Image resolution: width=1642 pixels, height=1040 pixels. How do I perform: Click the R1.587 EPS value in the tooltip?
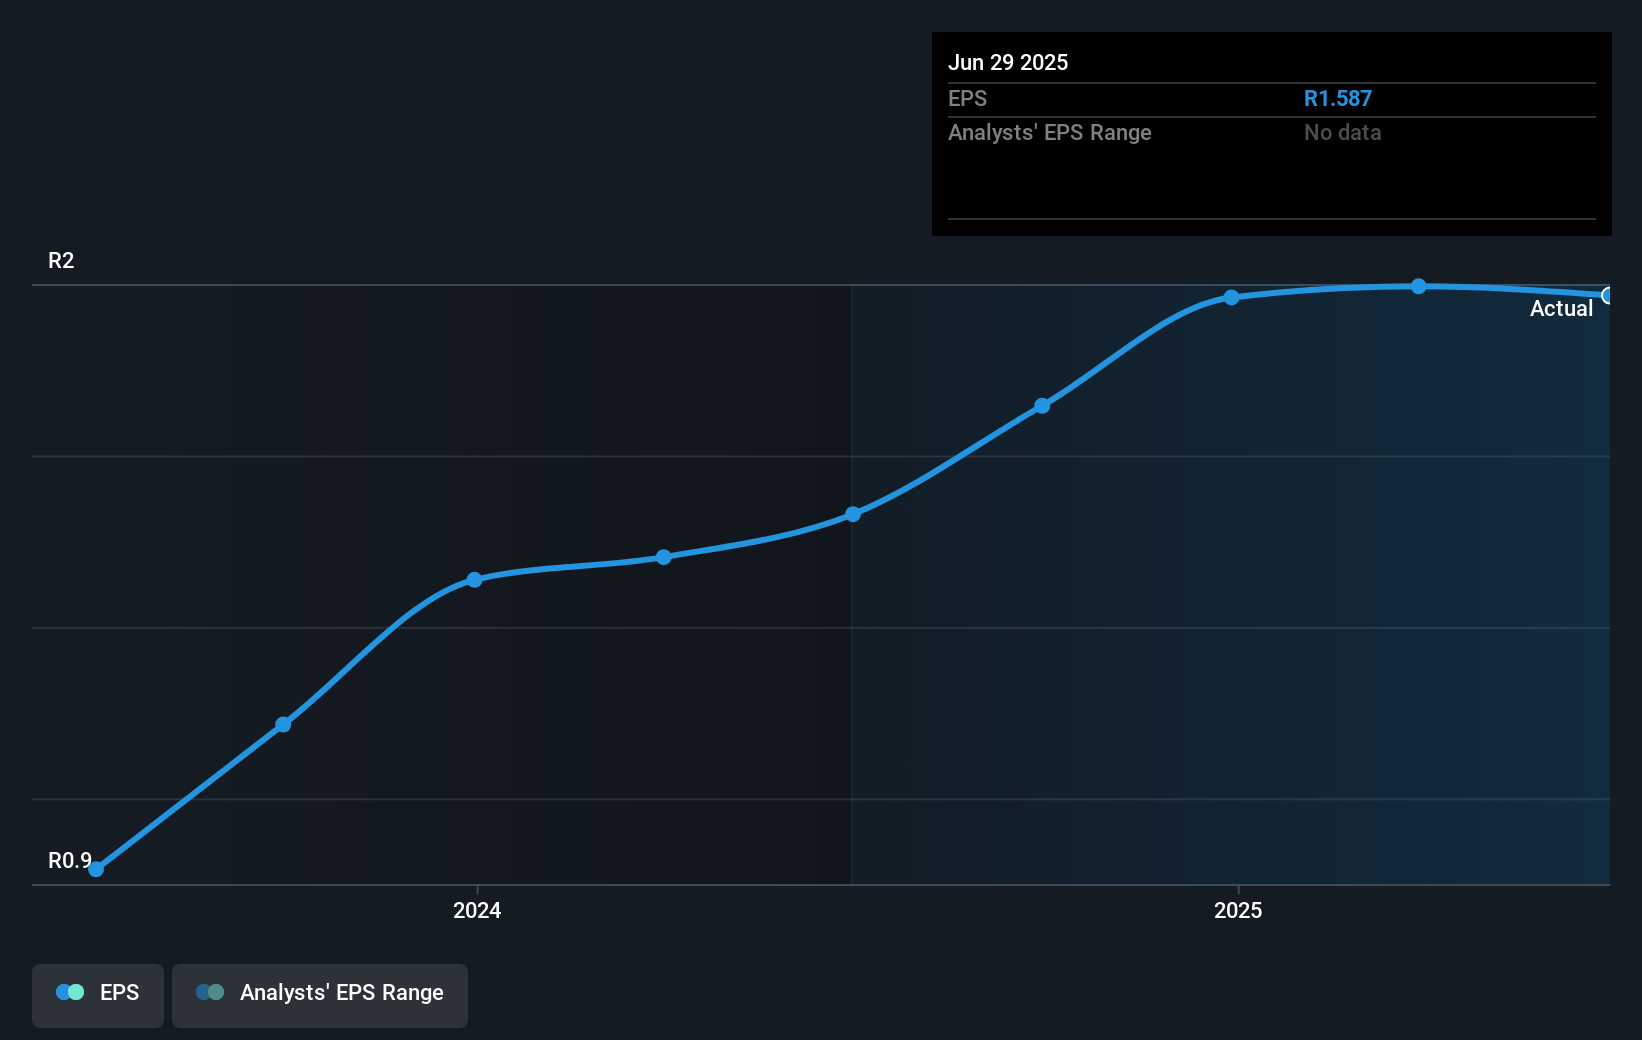click(1337, 99)
